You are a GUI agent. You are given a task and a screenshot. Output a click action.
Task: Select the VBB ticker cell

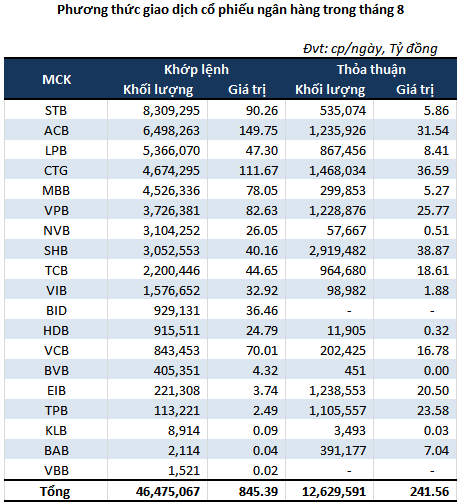[56, 471]
